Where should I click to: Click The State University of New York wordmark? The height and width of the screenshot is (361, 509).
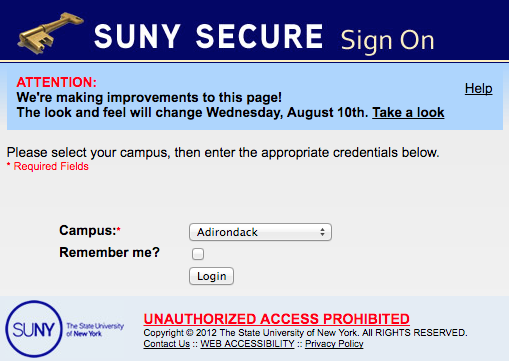pyautogui.click(x=95, y=330)
